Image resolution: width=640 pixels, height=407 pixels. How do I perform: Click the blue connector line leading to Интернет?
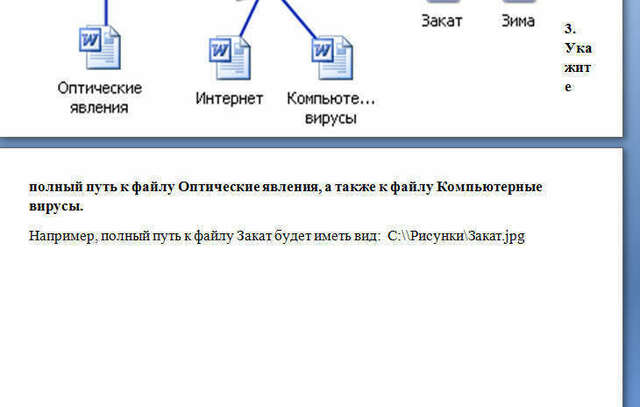click(x=249, y=19)
